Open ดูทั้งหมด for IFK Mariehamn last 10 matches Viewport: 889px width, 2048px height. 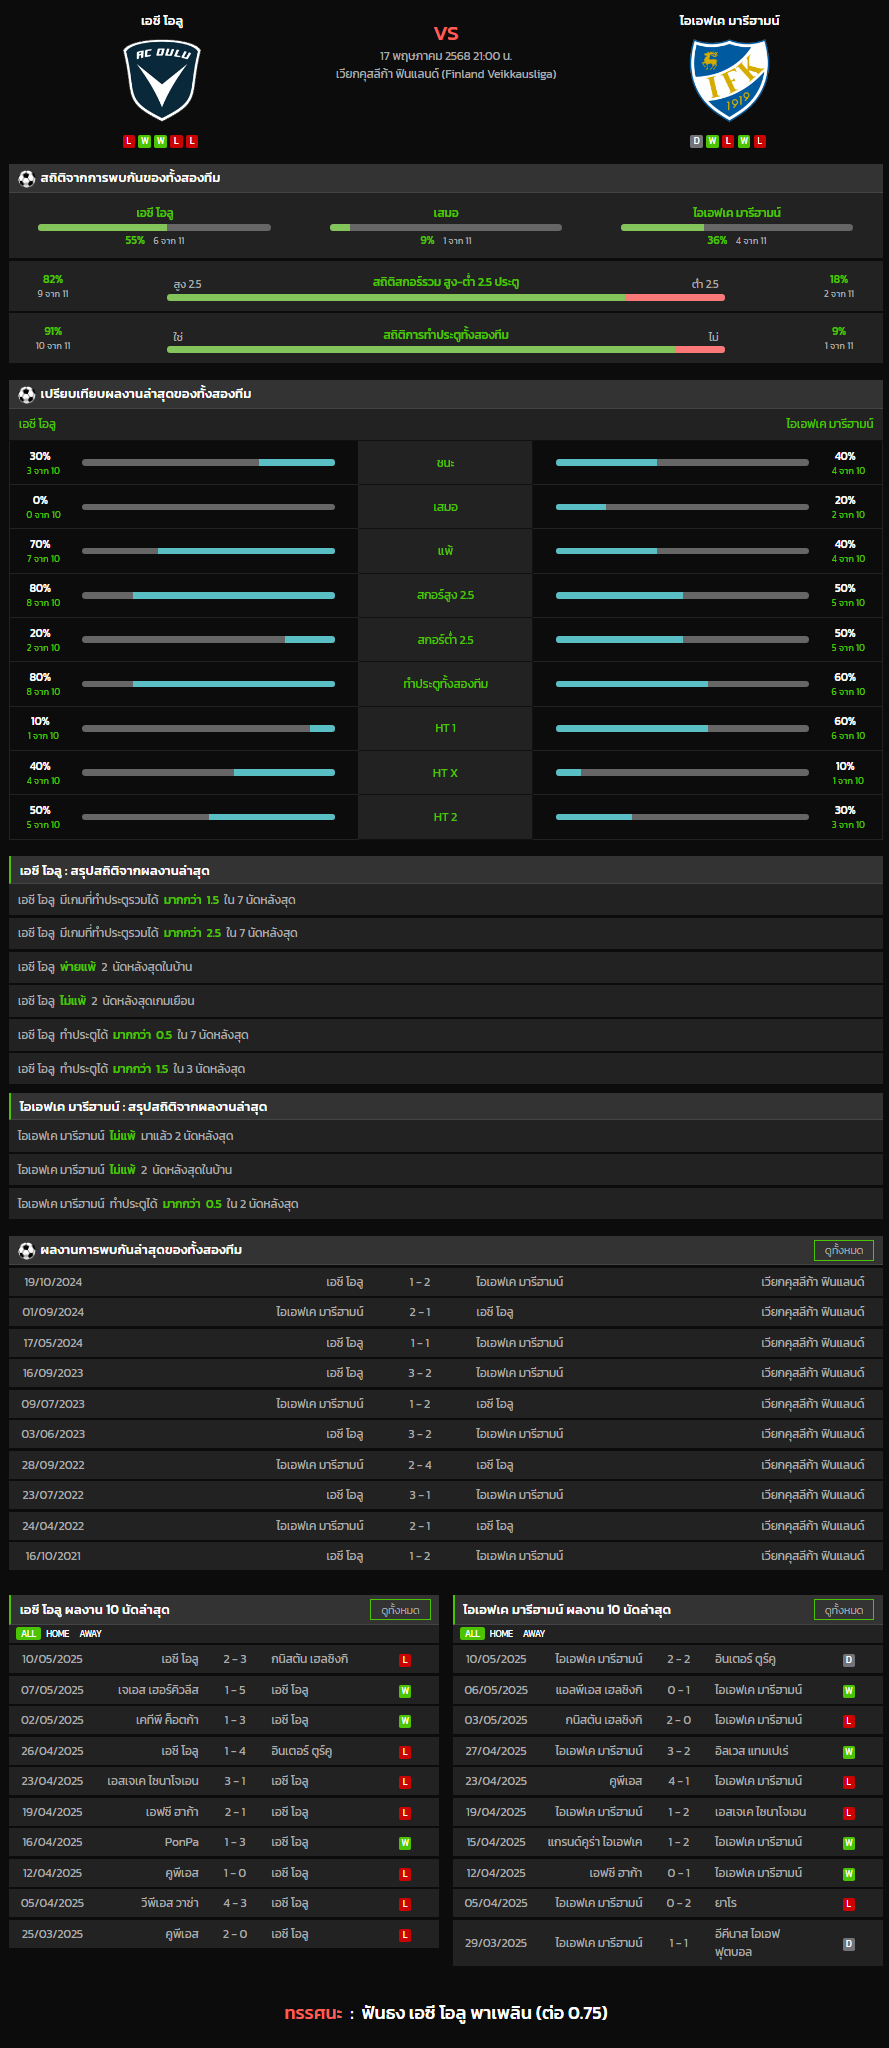click(844, 1610)
